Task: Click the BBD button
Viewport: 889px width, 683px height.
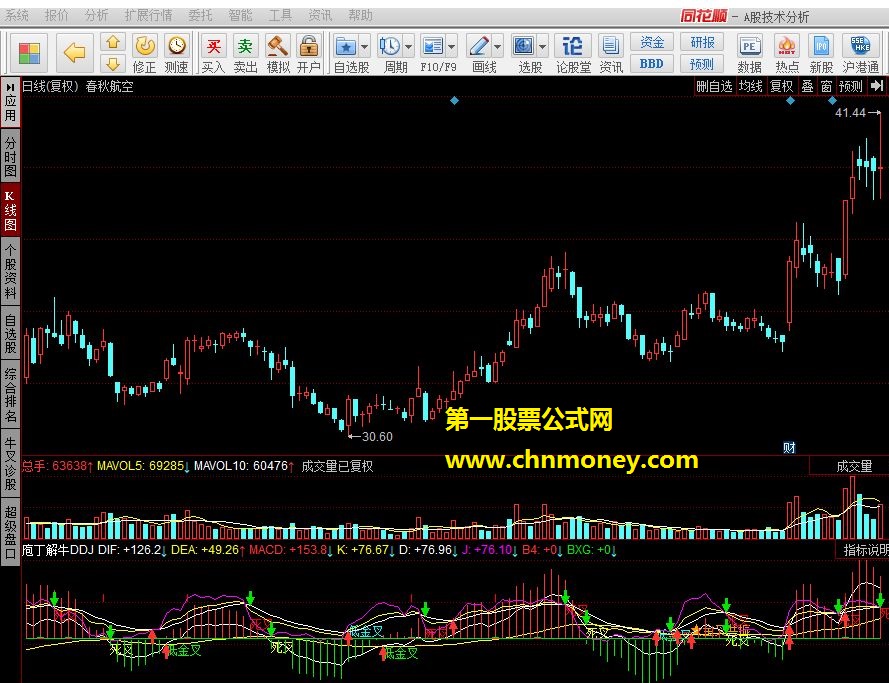Action: [x=652, y=63]
